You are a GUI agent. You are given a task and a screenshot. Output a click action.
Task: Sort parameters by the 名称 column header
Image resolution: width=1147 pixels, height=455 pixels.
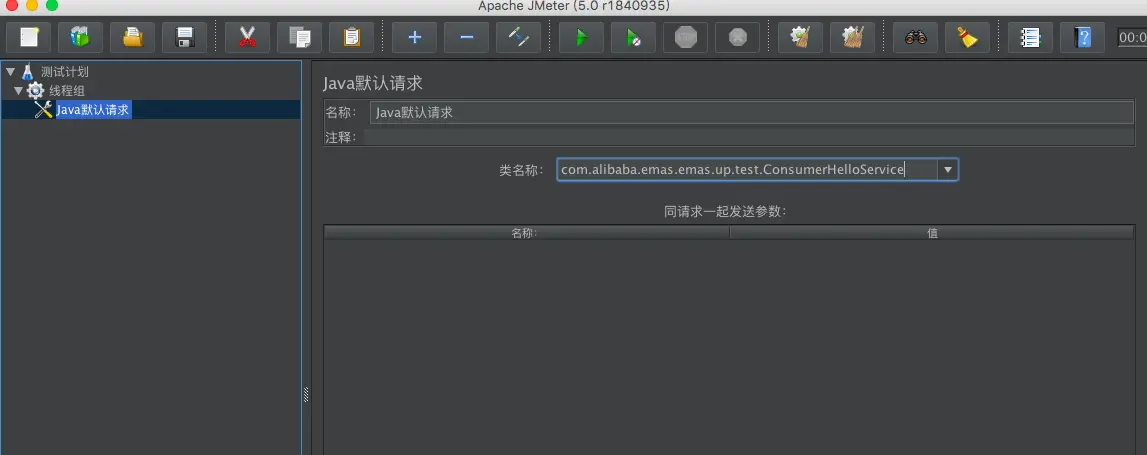tap(527, 233)
